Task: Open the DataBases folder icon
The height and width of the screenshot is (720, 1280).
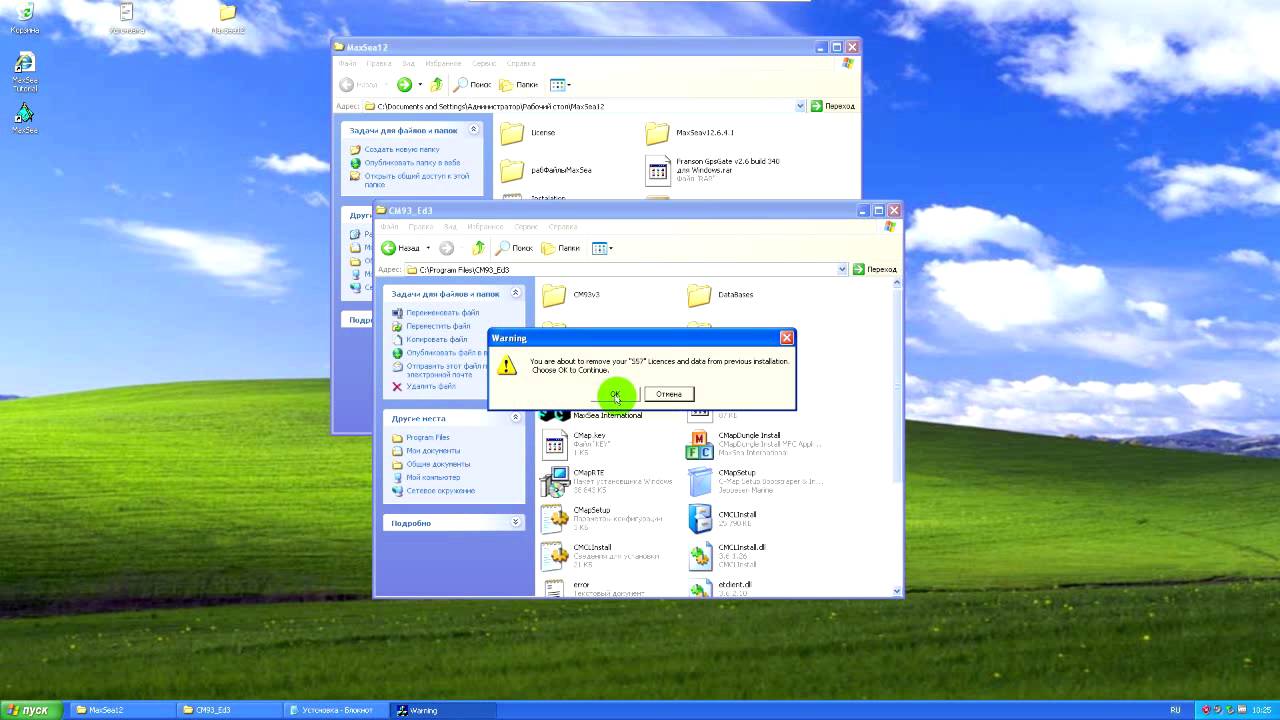Action: click(x=699, y=295)
